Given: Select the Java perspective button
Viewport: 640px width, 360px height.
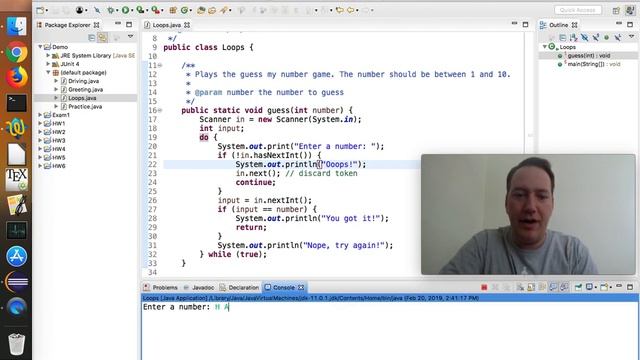Looking at the screenshot, I should [x=629, y=10].
